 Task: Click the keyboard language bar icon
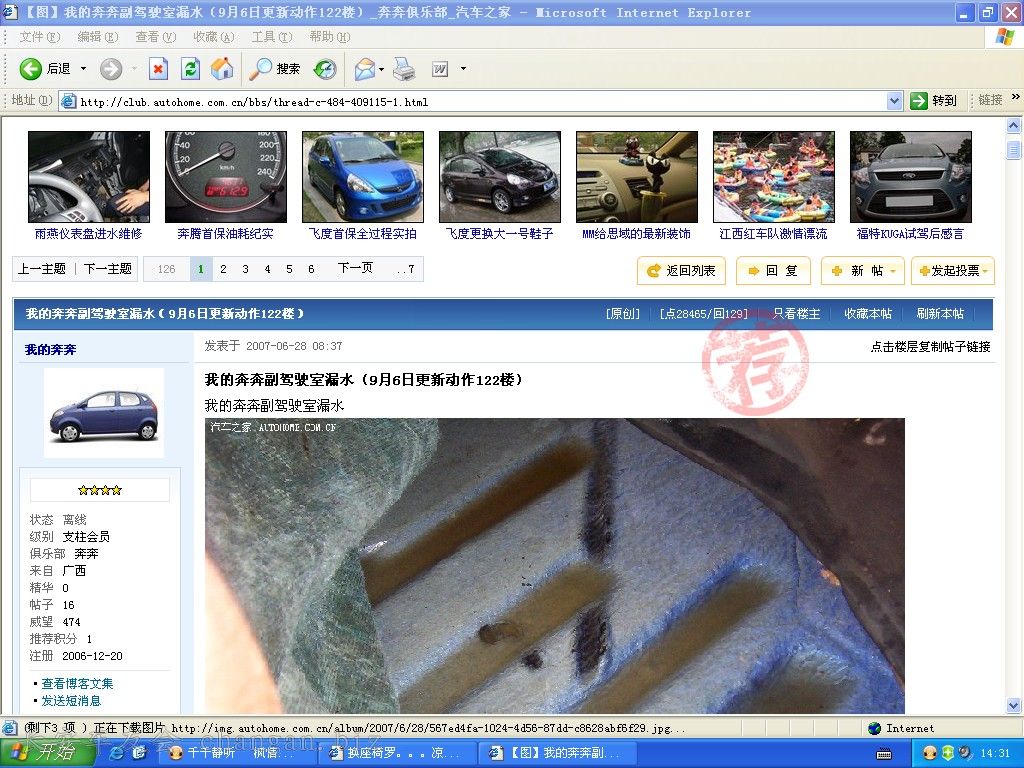pos(884,754)
